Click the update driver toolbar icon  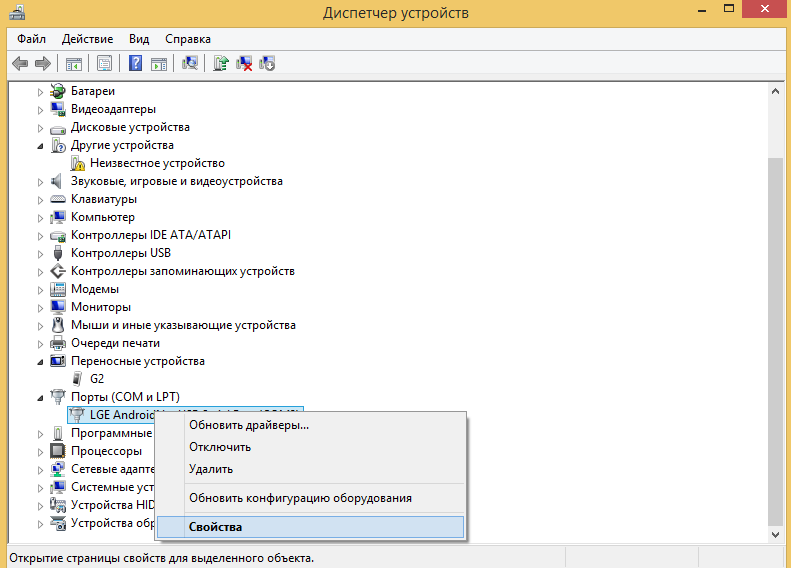coord(221,63)
